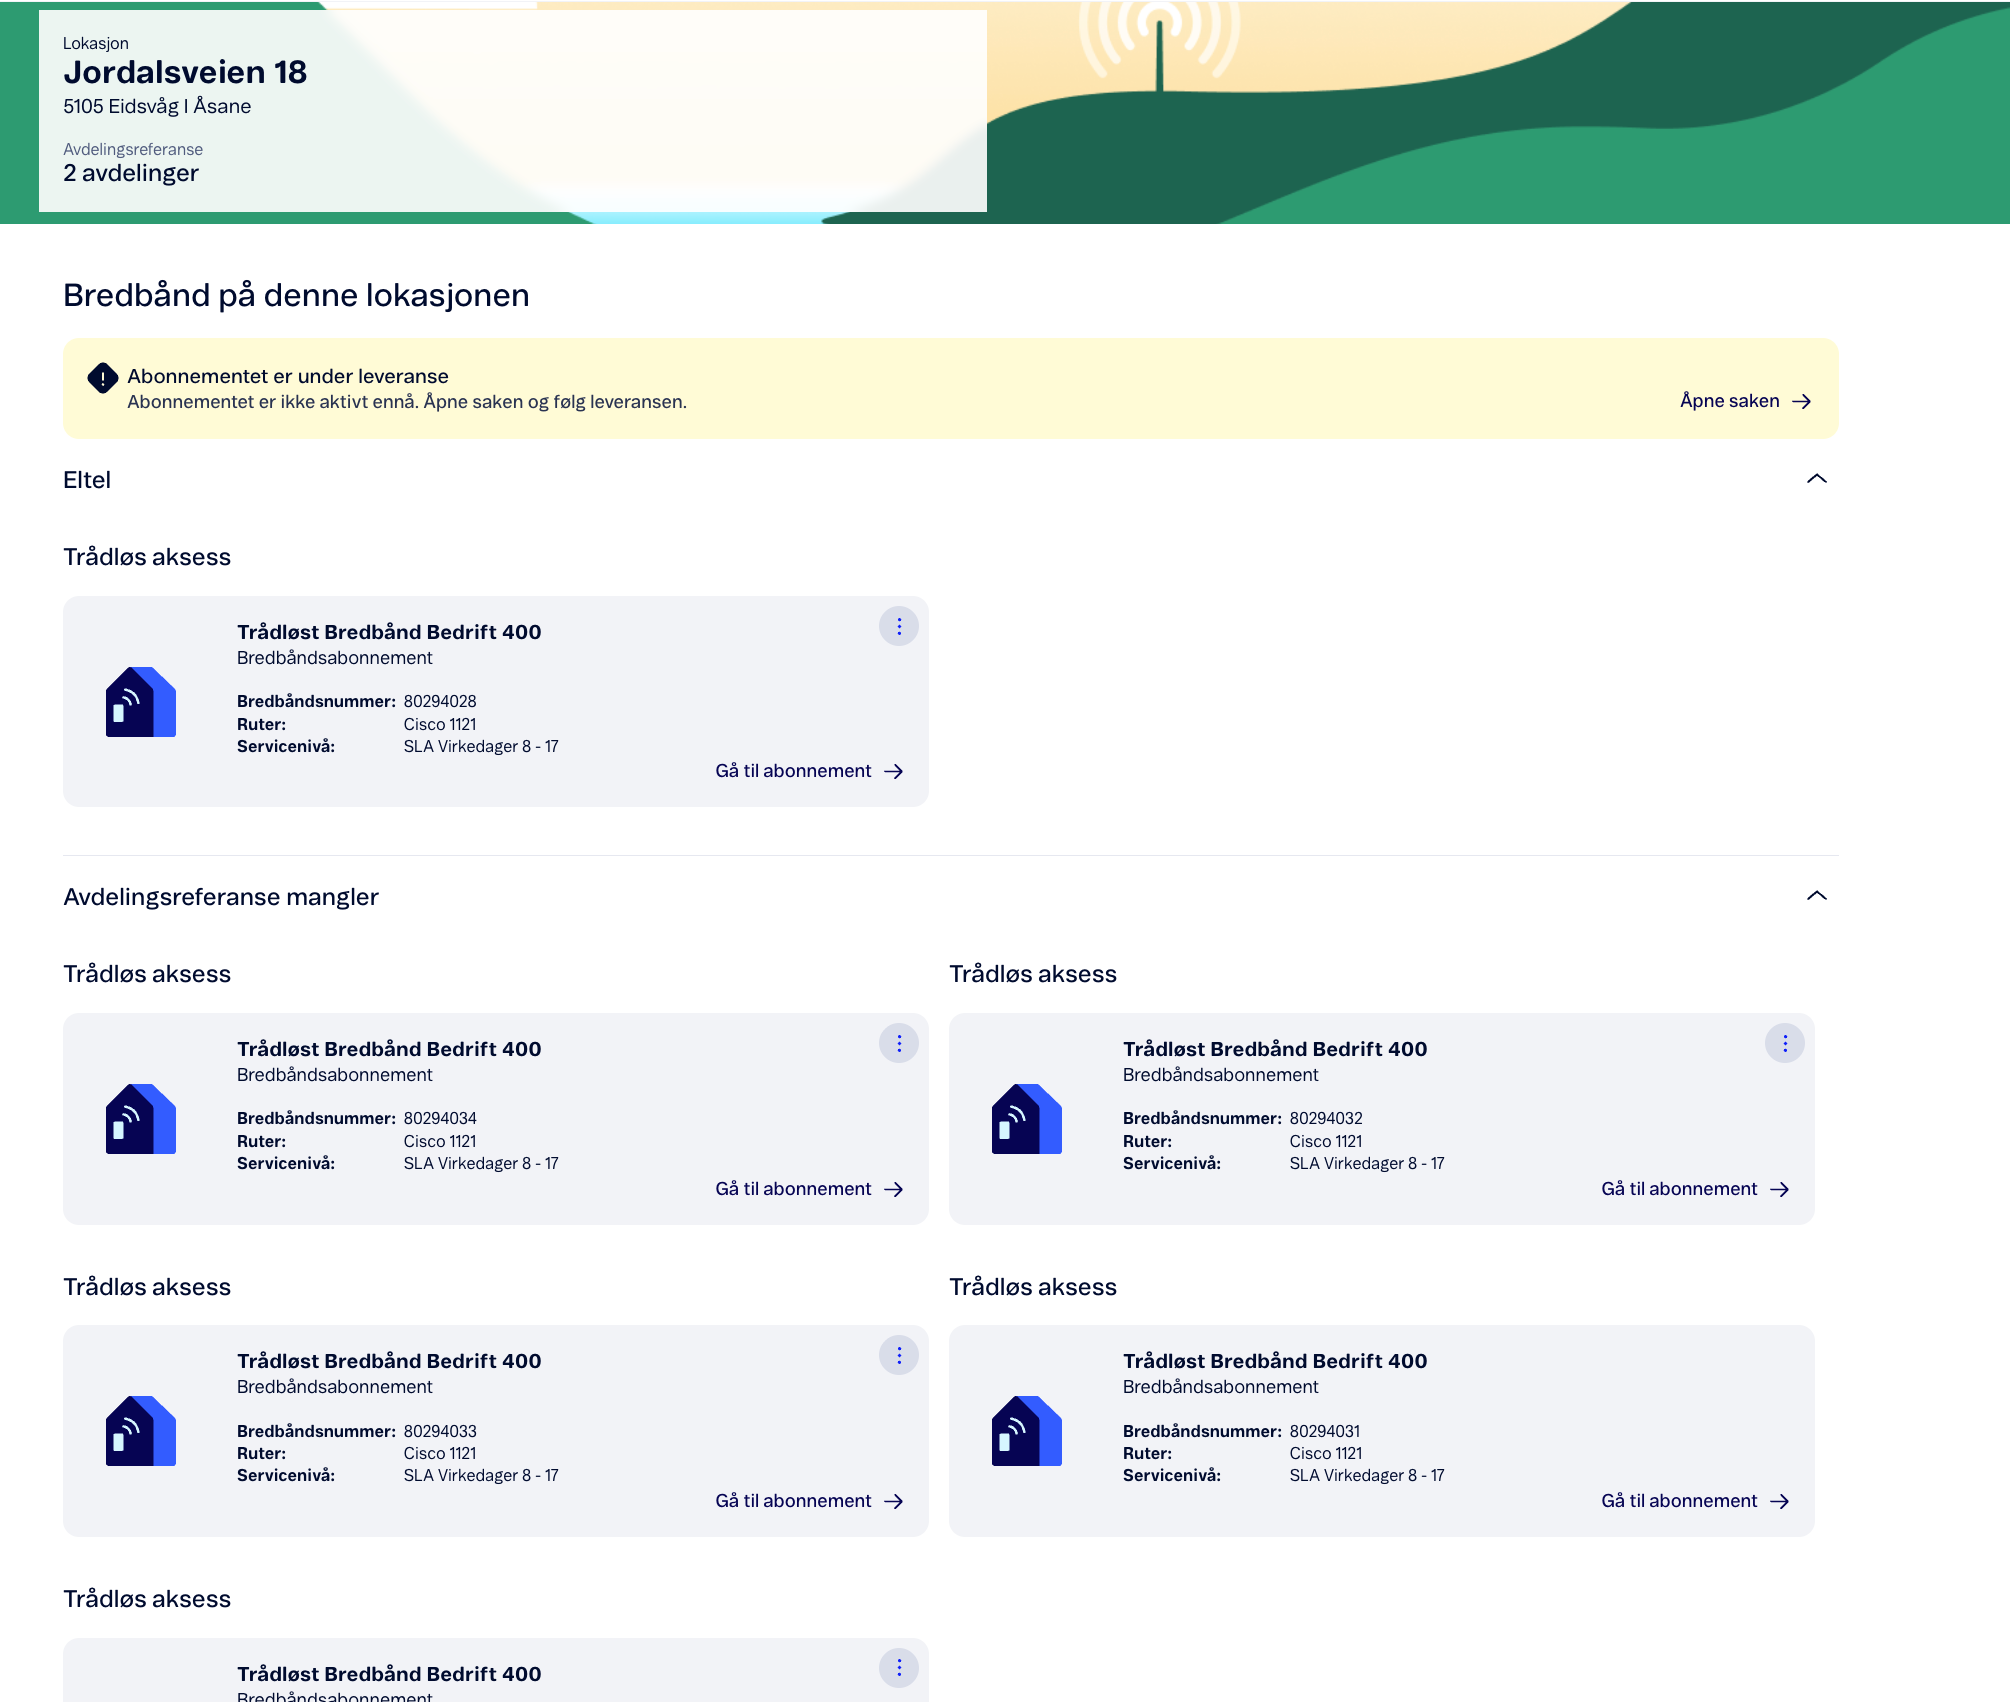2010x1702 pixels.
Task: Click 'SLA Virkedager 8 - 17' in card 80294032
Action: coord(1367,1164)
